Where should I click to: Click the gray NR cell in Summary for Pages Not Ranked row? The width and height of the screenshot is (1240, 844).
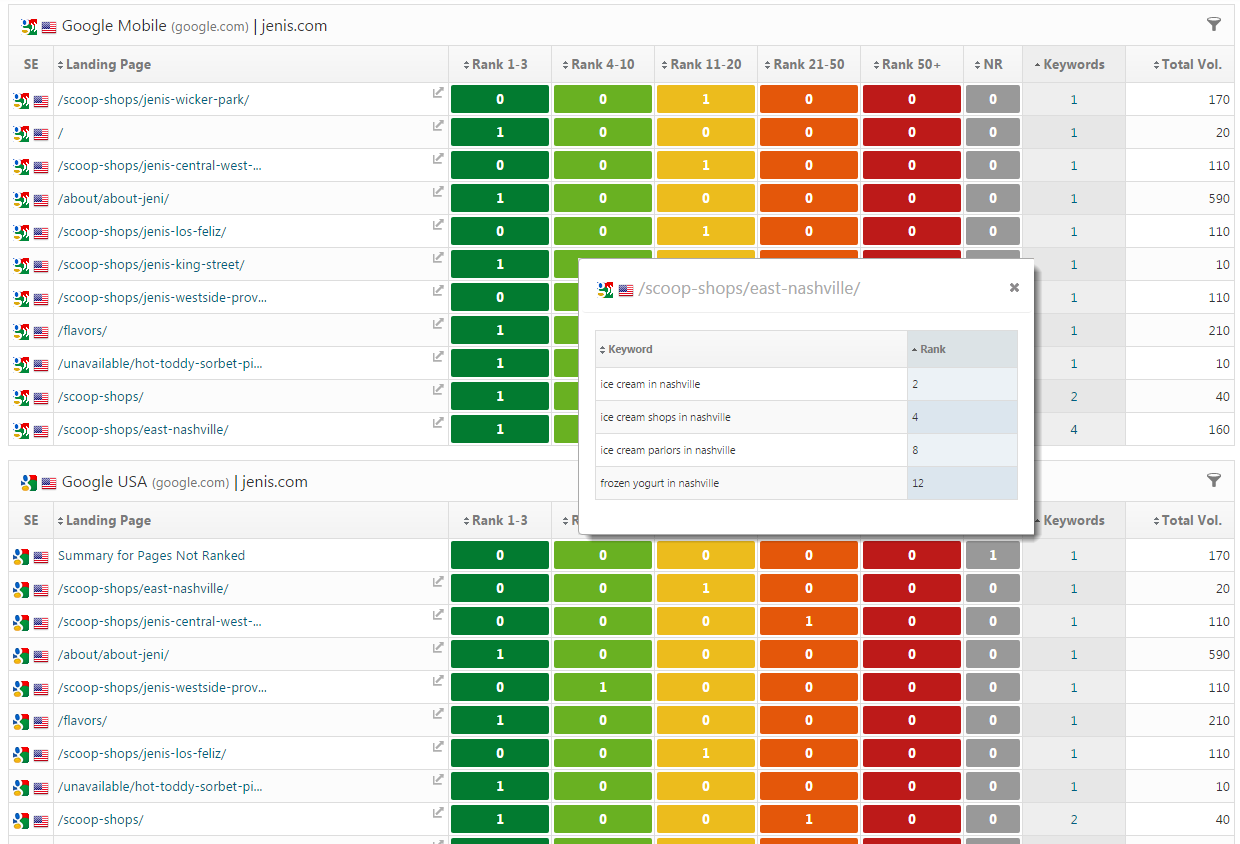tap(992, 555)
